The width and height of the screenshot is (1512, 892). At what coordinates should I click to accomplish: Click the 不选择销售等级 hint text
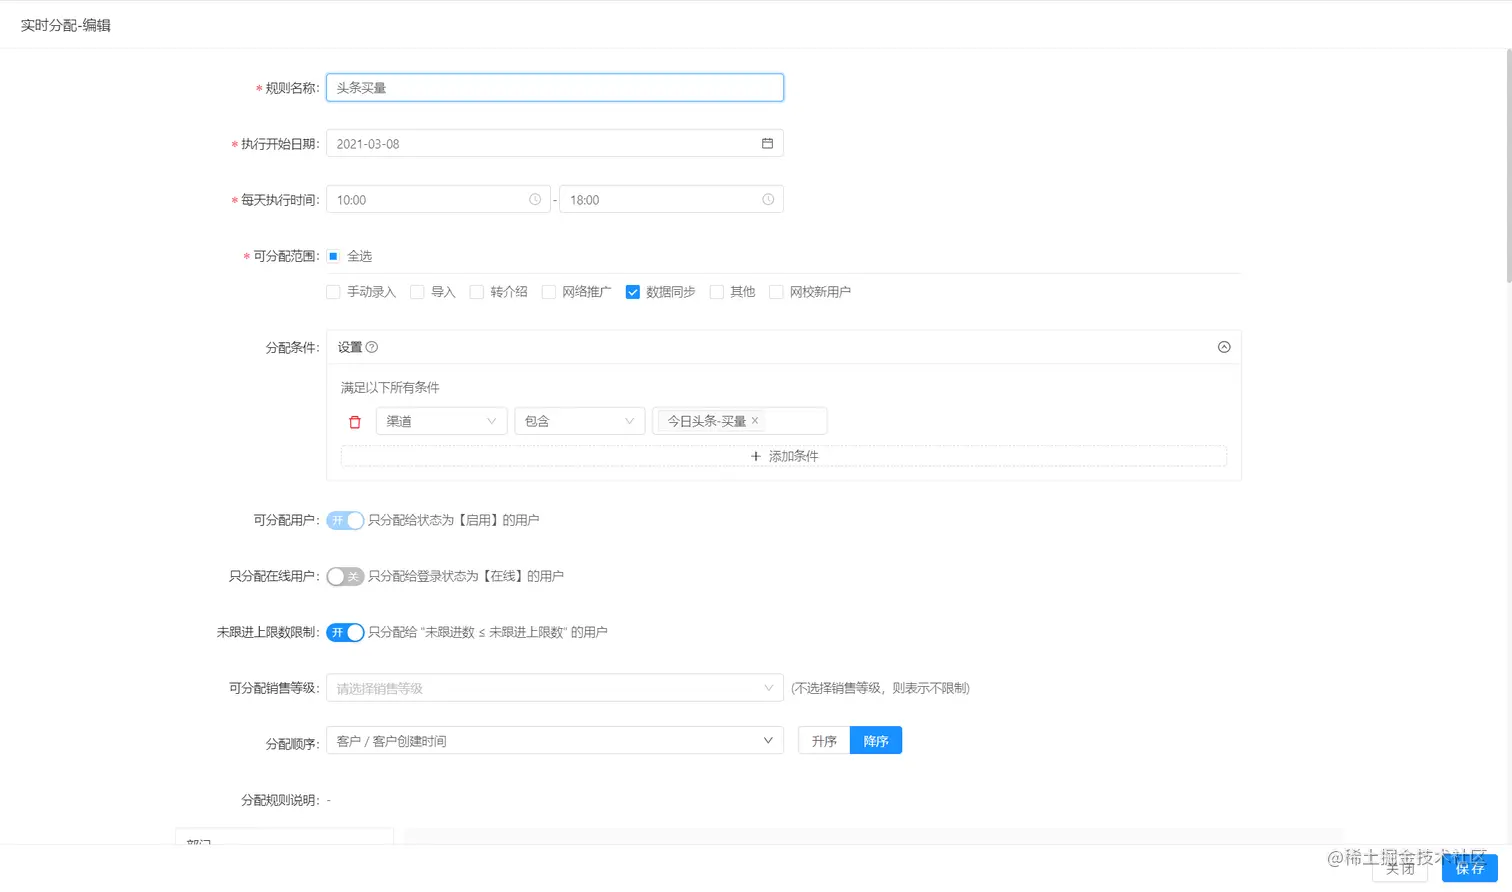click(880, 688)
